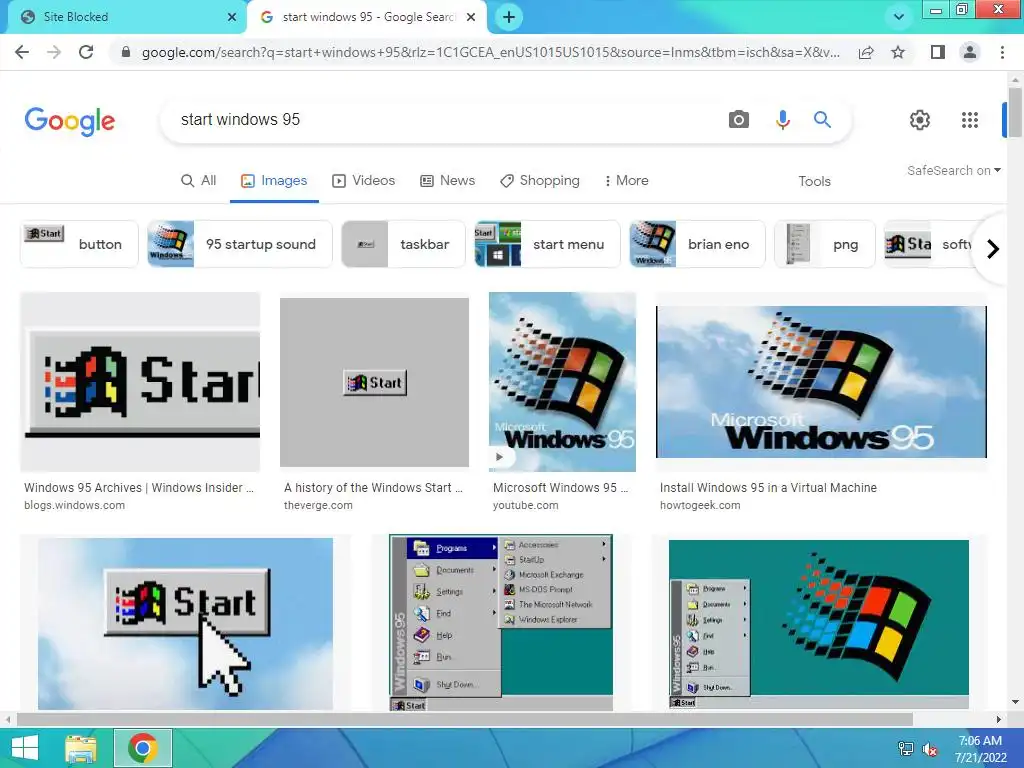Start voice search with the microphone icon
The height and width of the screenshot is (768, 1024).
782,120
